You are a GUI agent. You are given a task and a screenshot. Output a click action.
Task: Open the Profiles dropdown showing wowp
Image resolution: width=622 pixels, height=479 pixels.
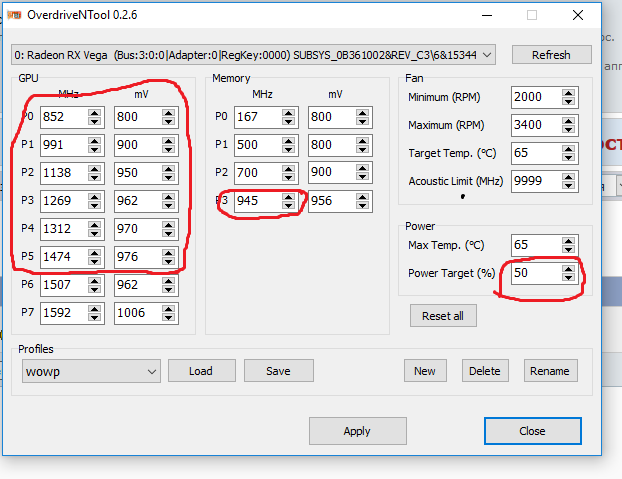click(91, 371)
